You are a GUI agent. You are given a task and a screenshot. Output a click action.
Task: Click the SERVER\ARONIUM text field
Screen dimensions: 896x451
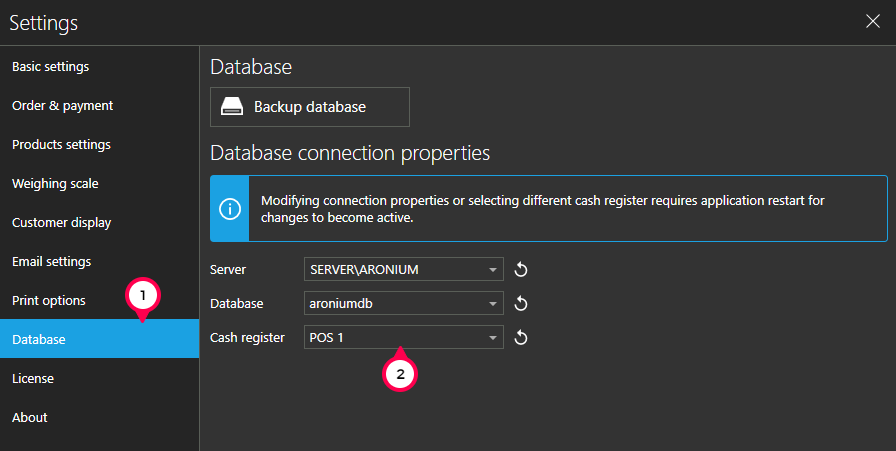point(394,270)
